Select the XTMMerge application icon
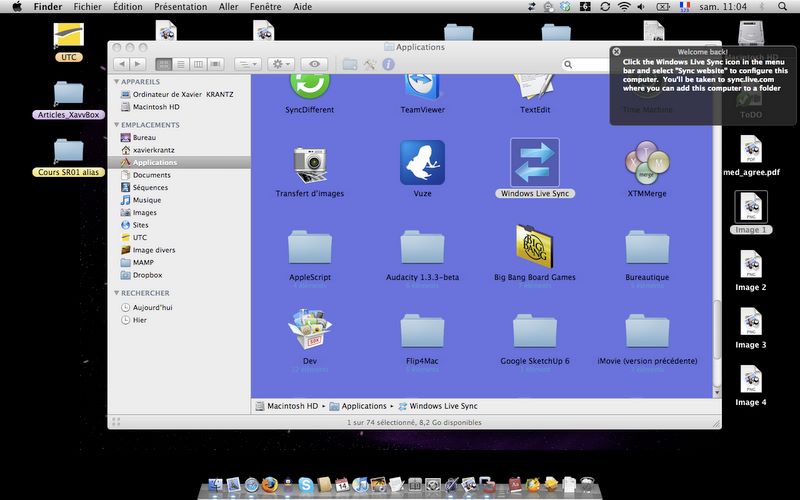The image size is (800, 500). pos(647,163)
